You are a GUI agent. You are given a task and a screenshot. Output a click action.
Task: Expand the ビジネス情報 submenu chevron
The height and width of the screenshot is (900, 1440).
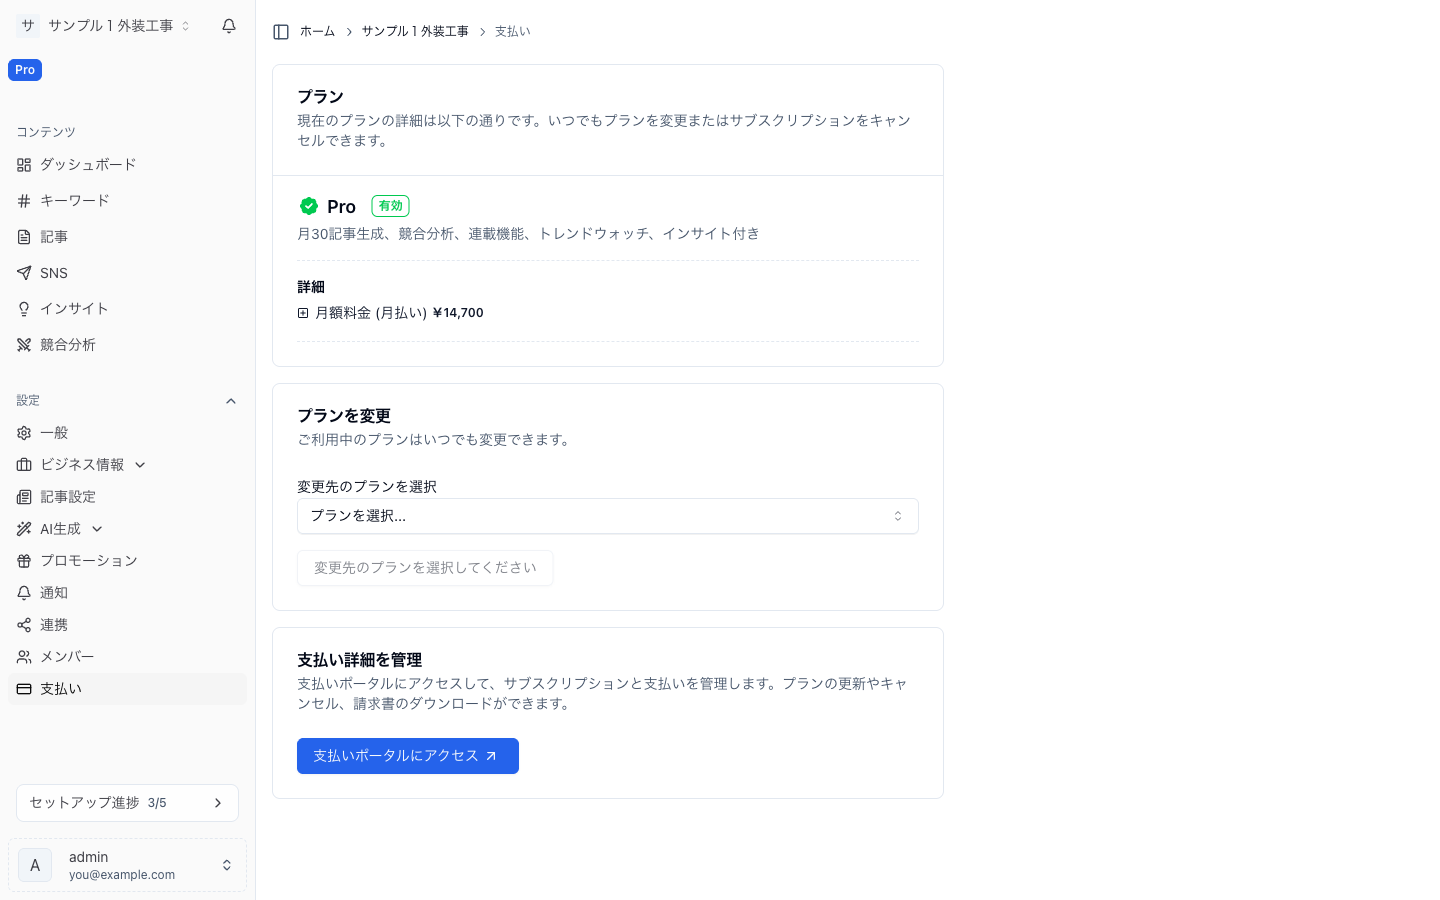pyautogui.click(x=140, y=465)
